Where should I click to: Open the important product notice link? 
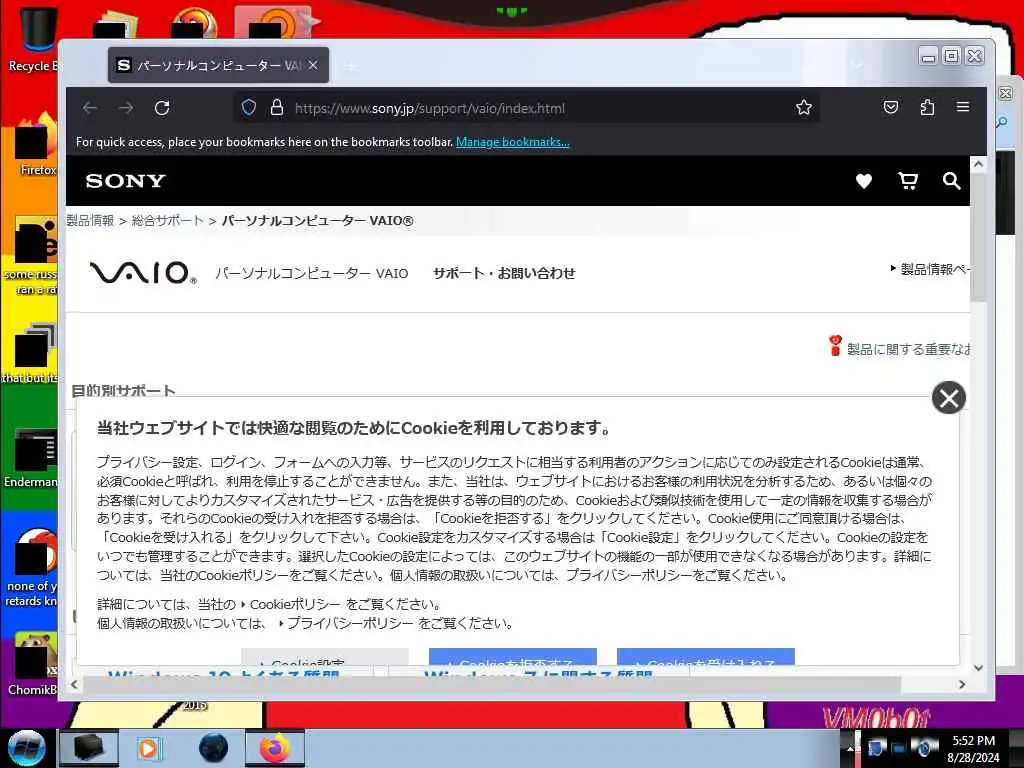900,349
